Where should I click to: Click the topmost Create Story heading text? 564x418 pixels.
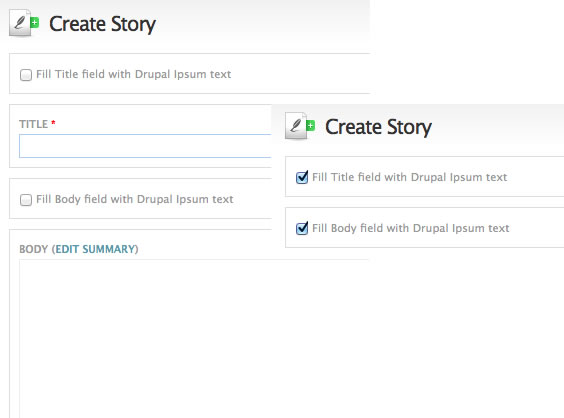click(103, 24)
